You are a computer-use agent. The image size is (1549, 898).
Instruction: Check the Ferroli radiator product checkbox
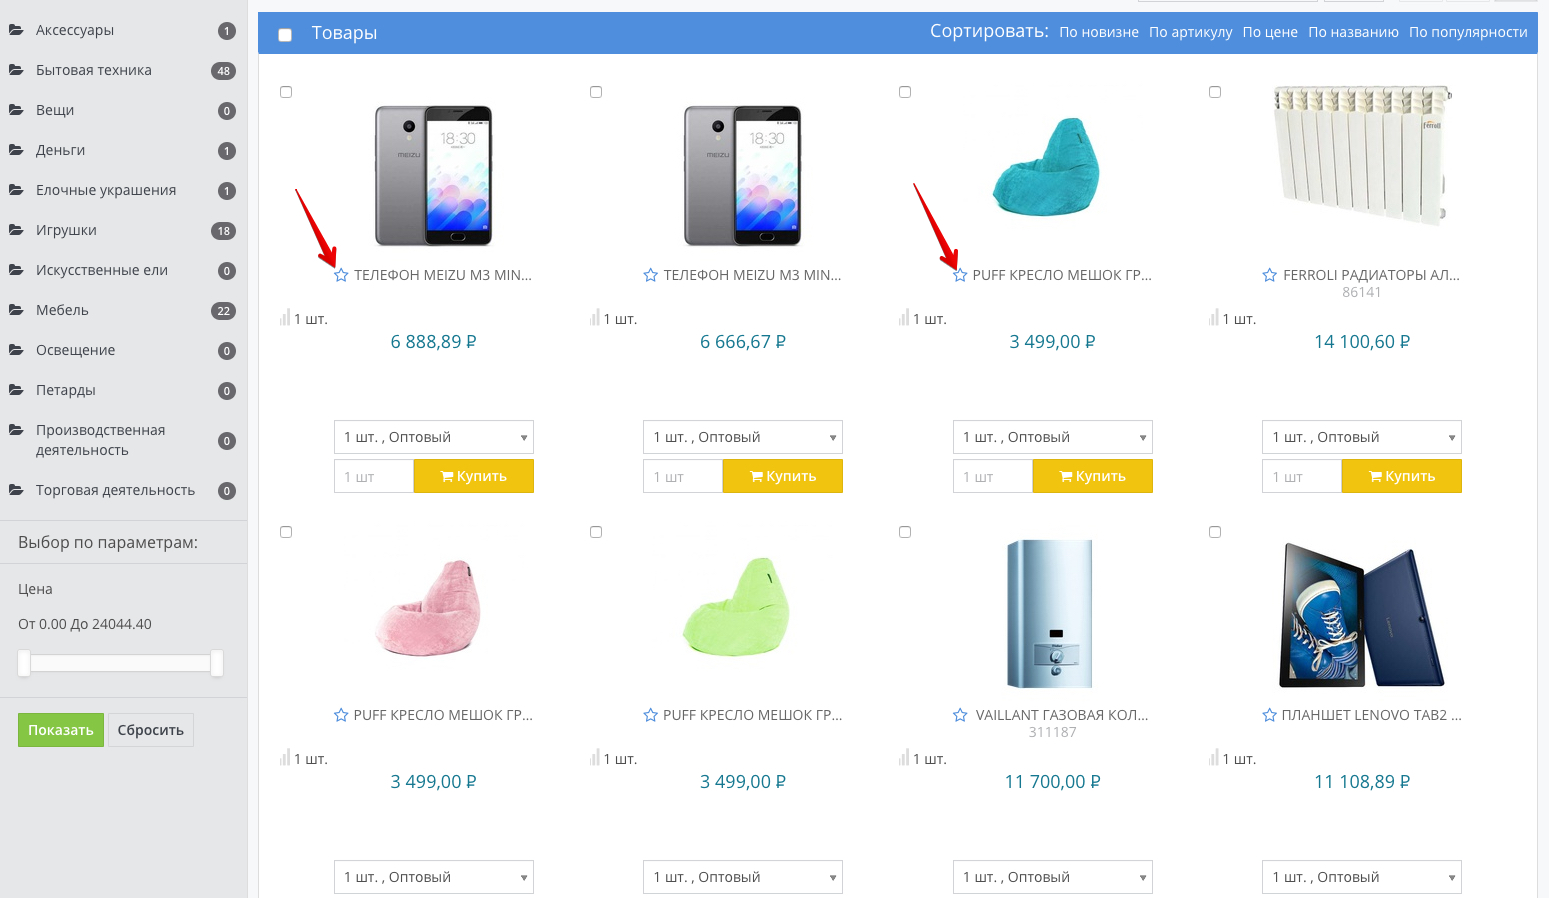tap(1215, 92)
